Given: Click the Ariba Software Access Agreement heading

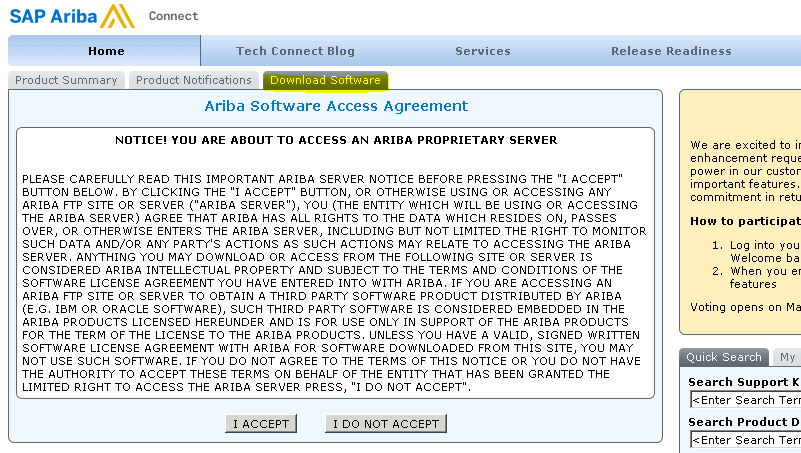Looking at the screenshot, I should point(336,106).
